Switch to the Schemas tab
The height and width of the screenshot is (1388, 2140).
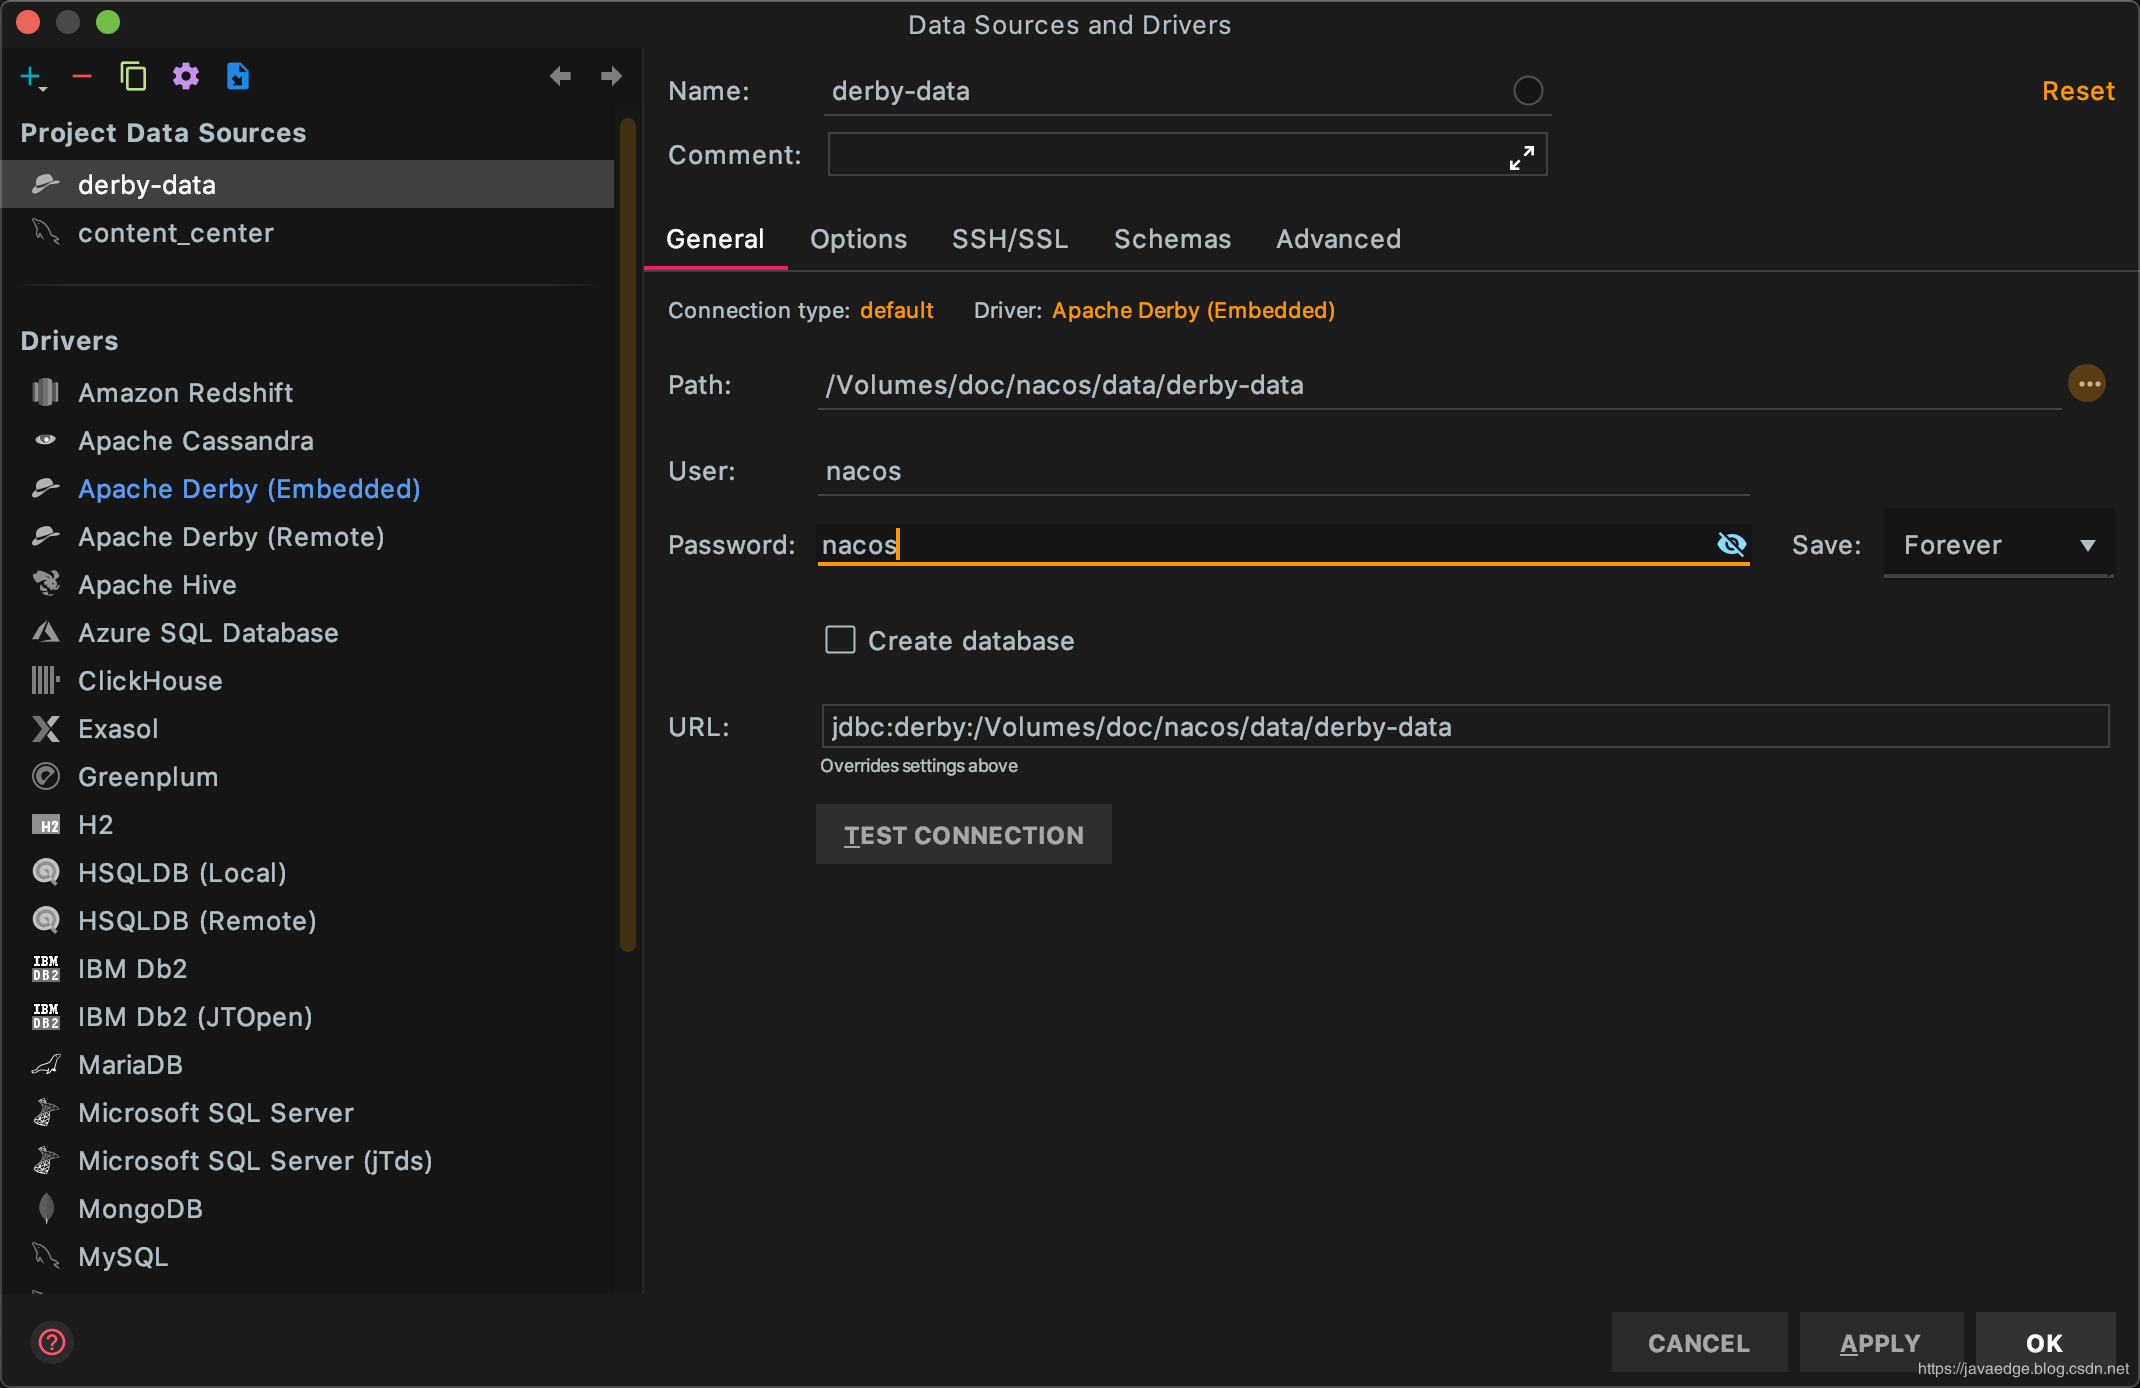[x=1172, y=239]
